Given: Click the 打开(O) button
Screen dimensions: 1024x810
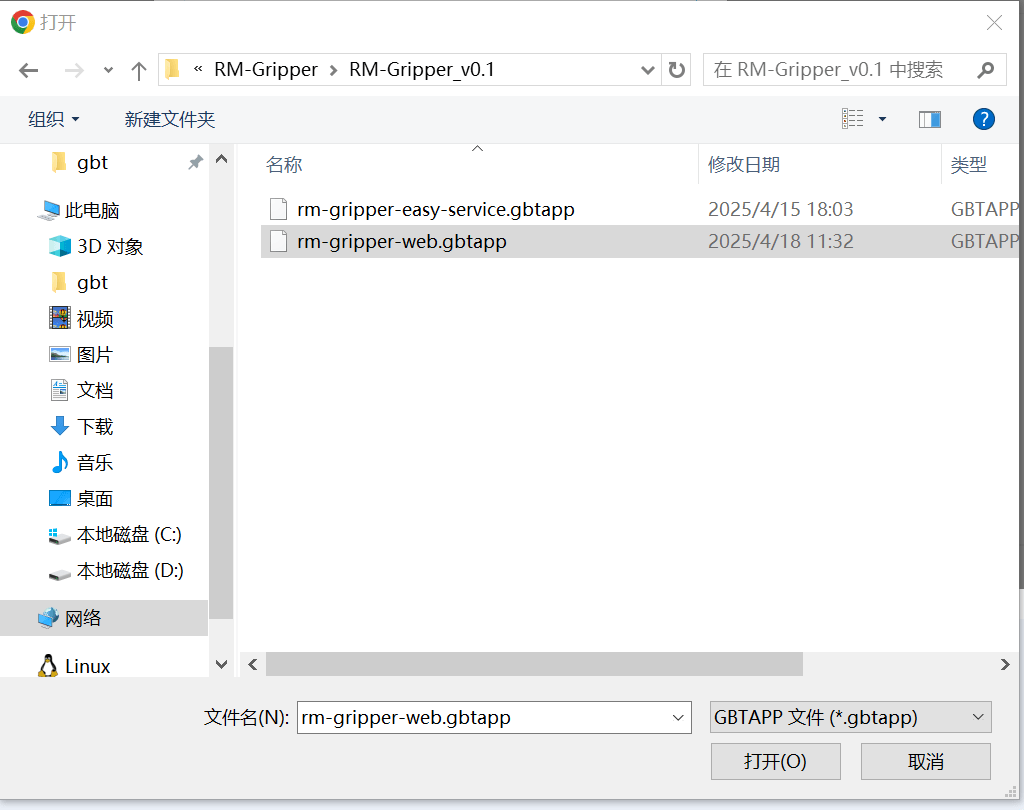Looking at the screenshot, I should tap(775, 761).
